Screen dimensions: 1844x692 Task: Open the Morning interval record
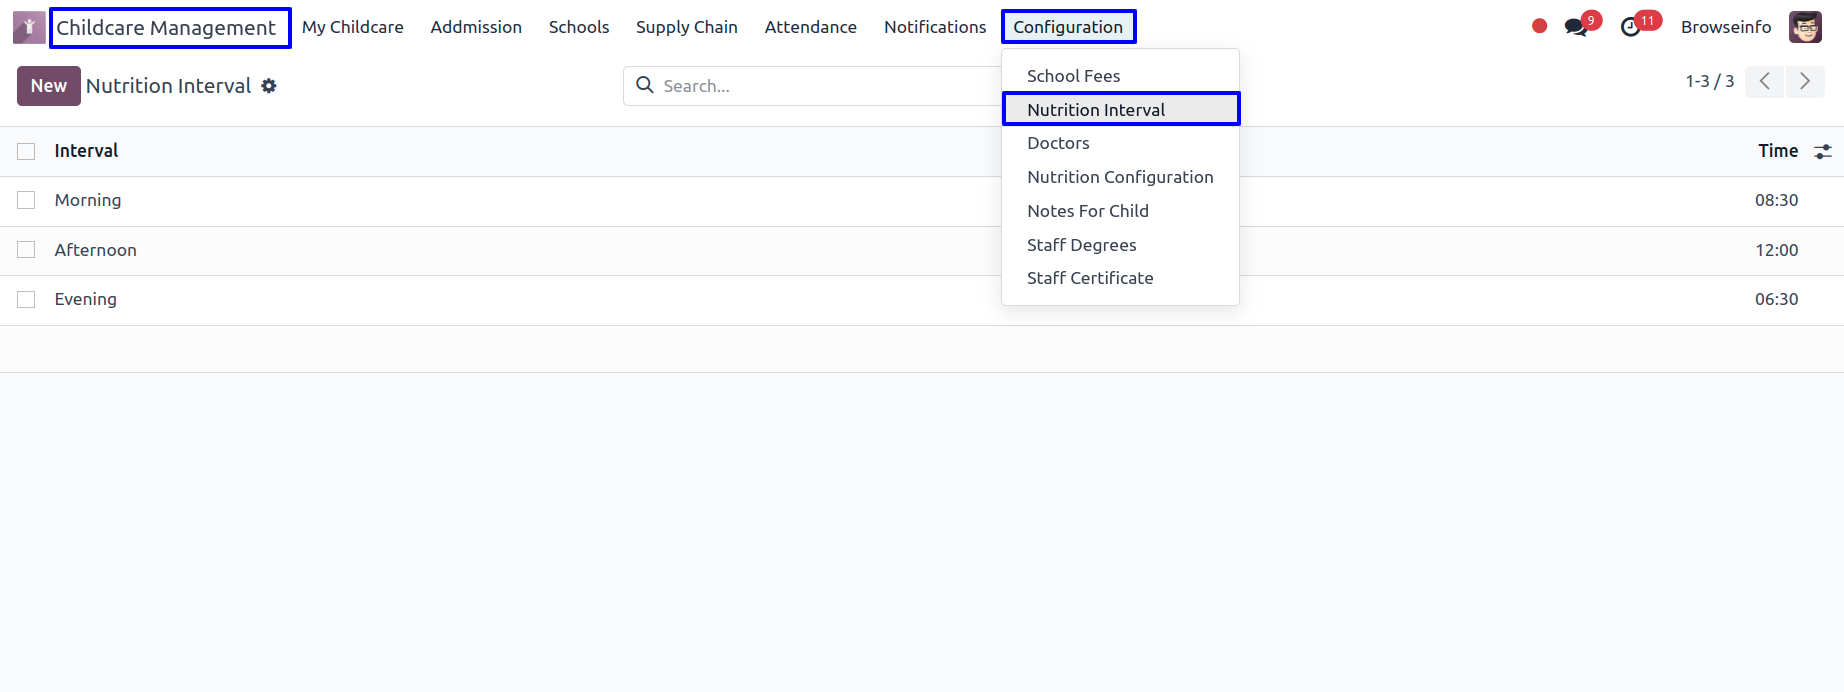[88, 200]
